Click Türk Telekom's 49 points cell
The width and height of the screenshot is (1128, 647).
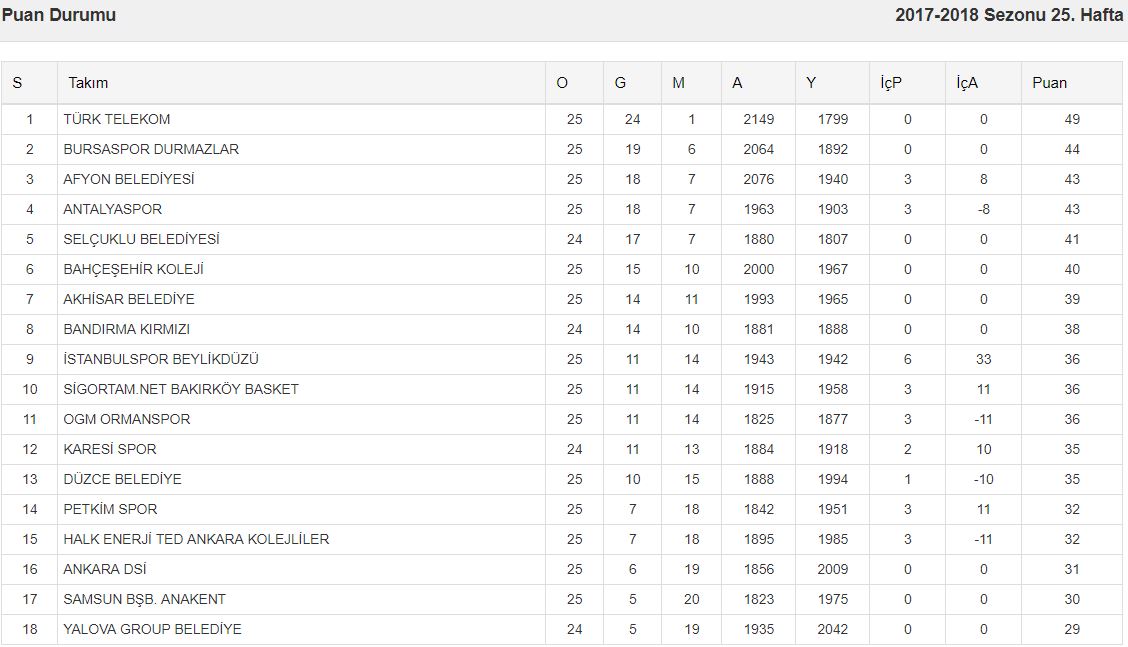tap(1072, 119)
